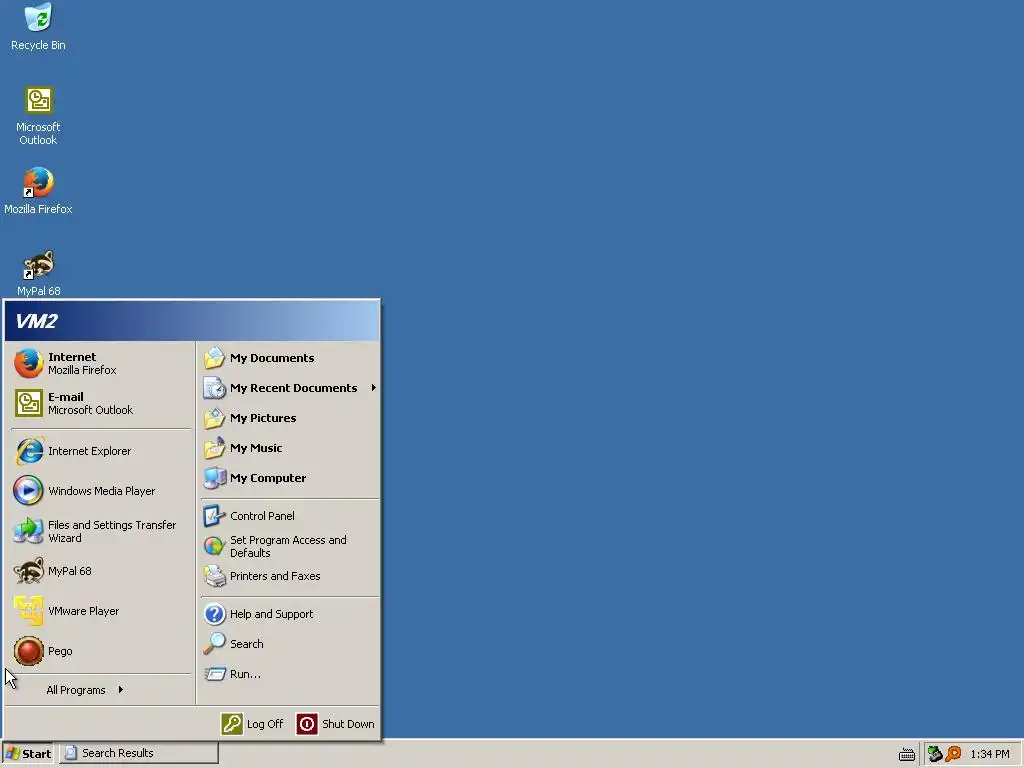Click Shut Down text
Image resolution: width=1024 pixels, height=768 pixels.
[348, 724]
